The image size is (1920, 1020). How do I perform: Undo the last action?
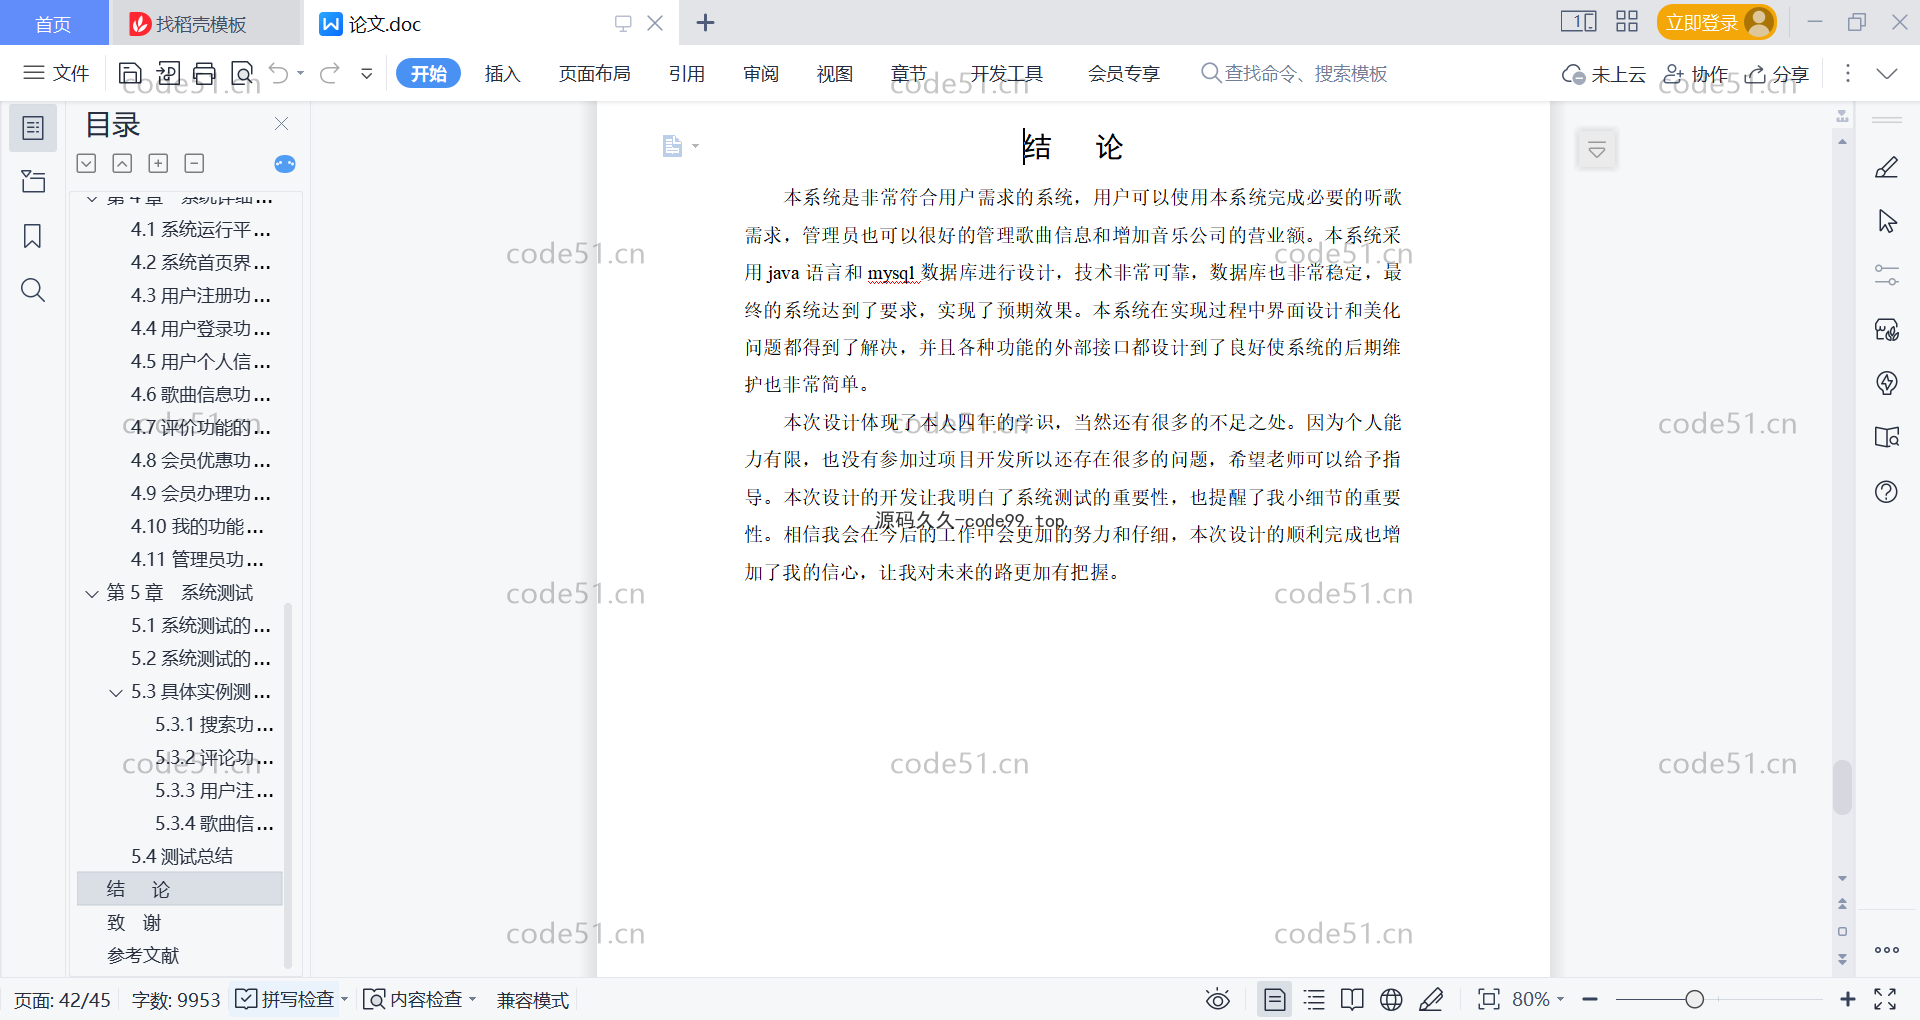pos(279,73)
